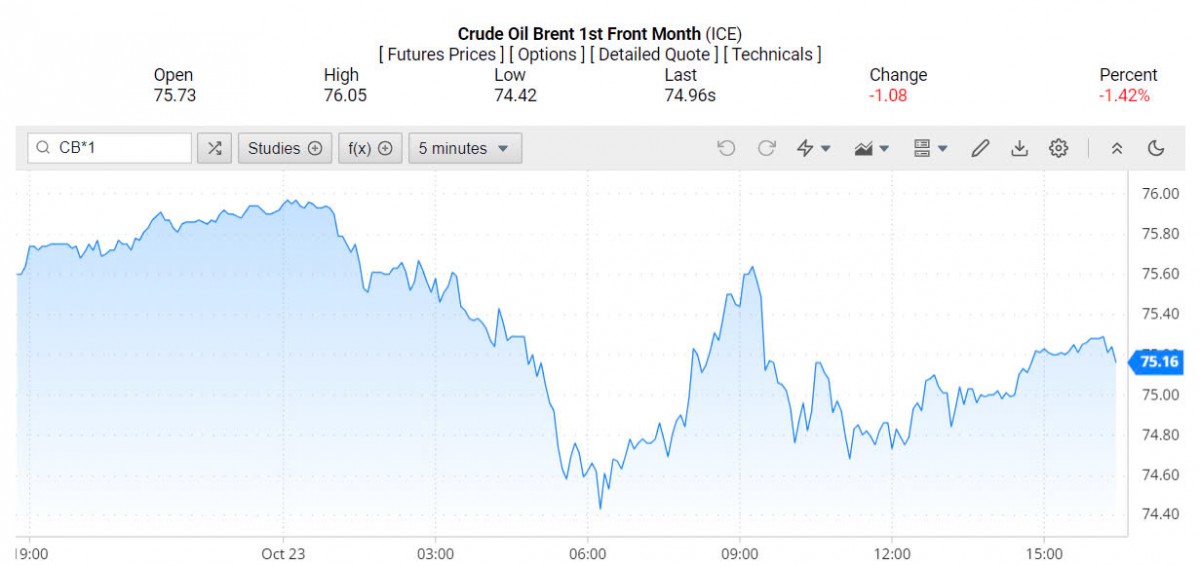1200x566 pixels.
Task: Select the pencil drawing tool
Action: [980, 148]
